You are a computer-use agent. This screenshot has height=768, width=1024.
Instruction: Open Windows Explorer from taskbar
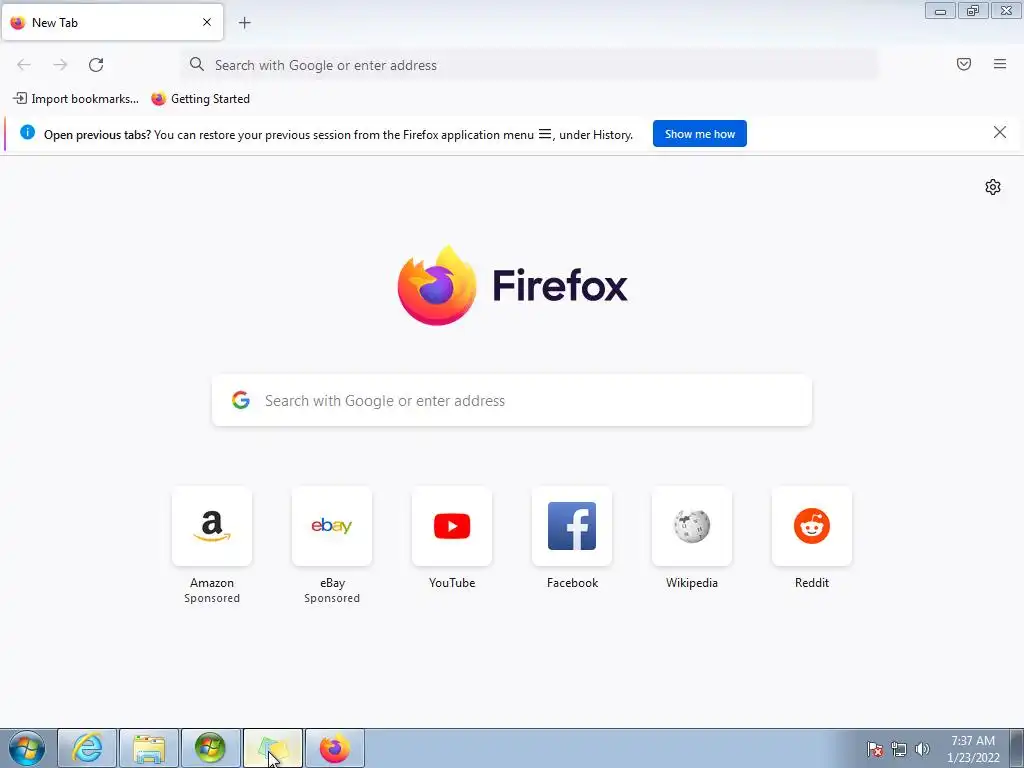click(x=149, y=748)
